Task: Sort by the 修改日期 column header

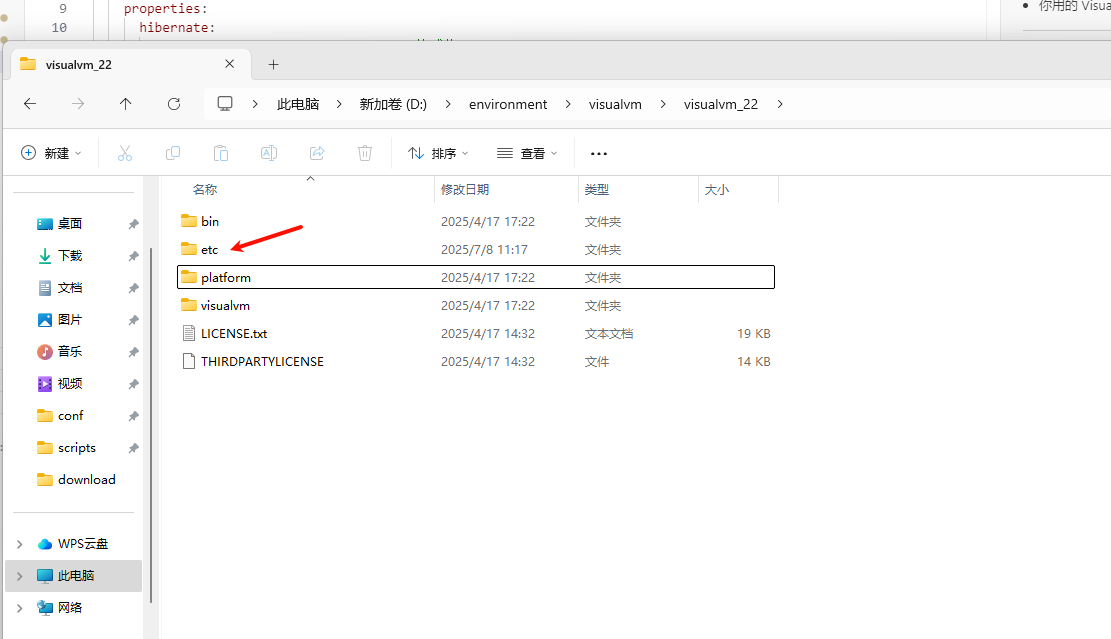Action: coord(465,190)
